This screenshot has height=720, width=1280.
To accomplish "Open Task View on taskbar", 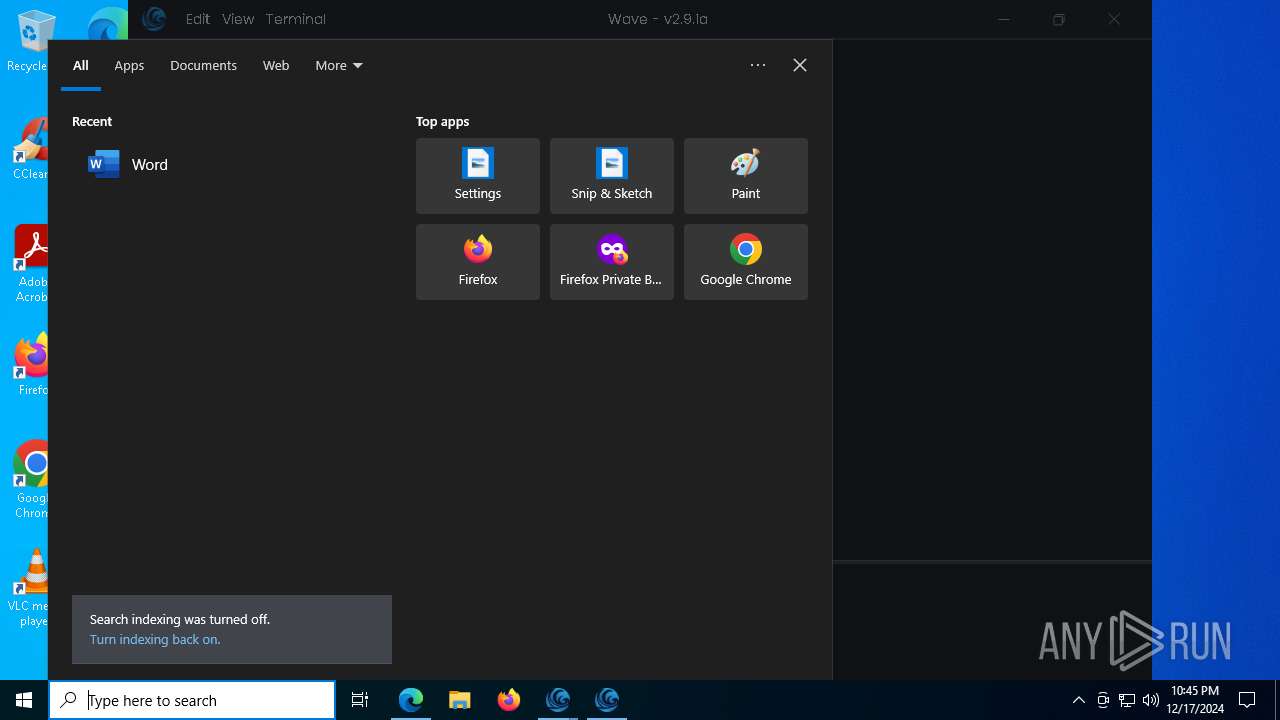I will [360, 700].
